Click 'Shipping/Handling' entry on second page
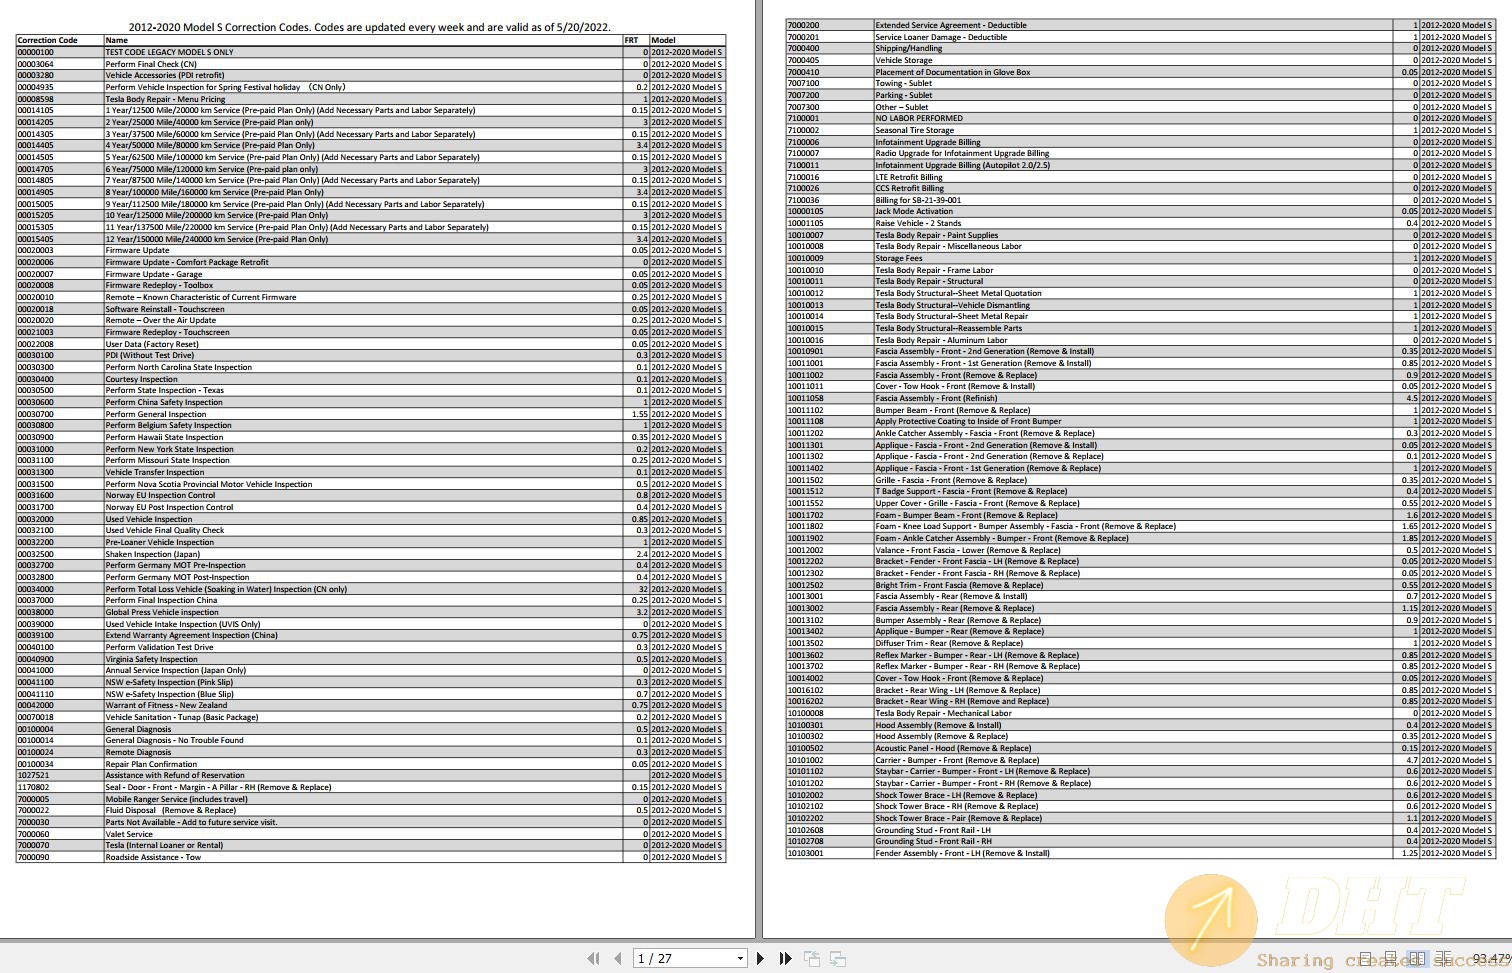Image resolution: width=1512 pixels, height=973 pixels. point(909,48)
